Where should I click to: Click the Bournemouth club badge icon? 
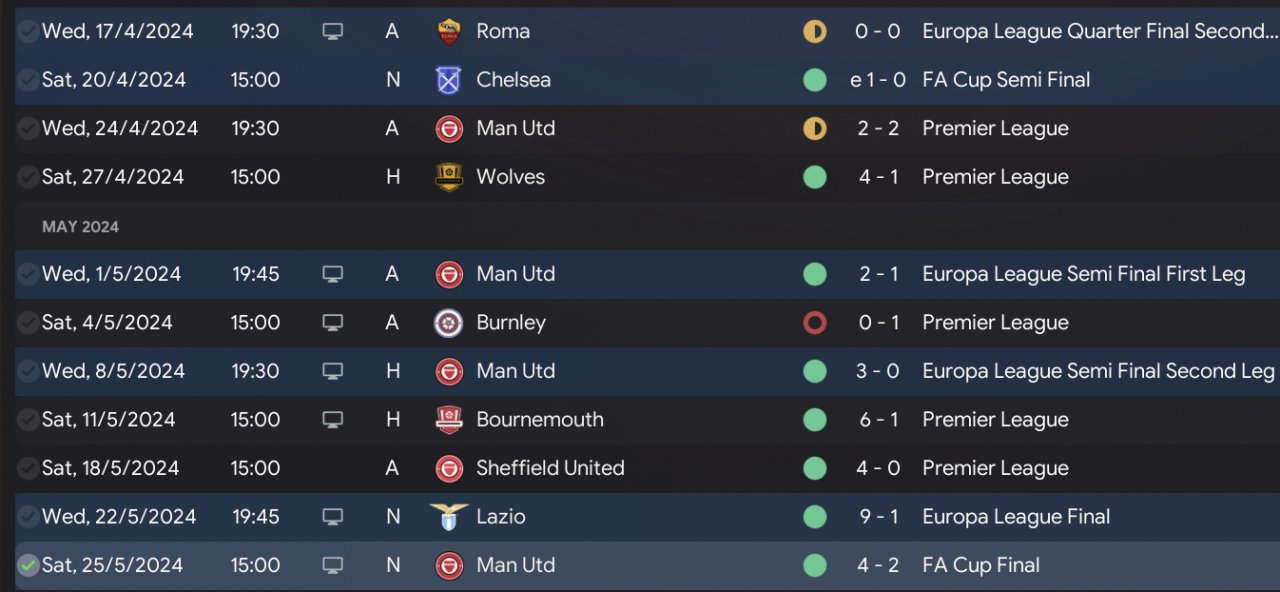(449, 420)
